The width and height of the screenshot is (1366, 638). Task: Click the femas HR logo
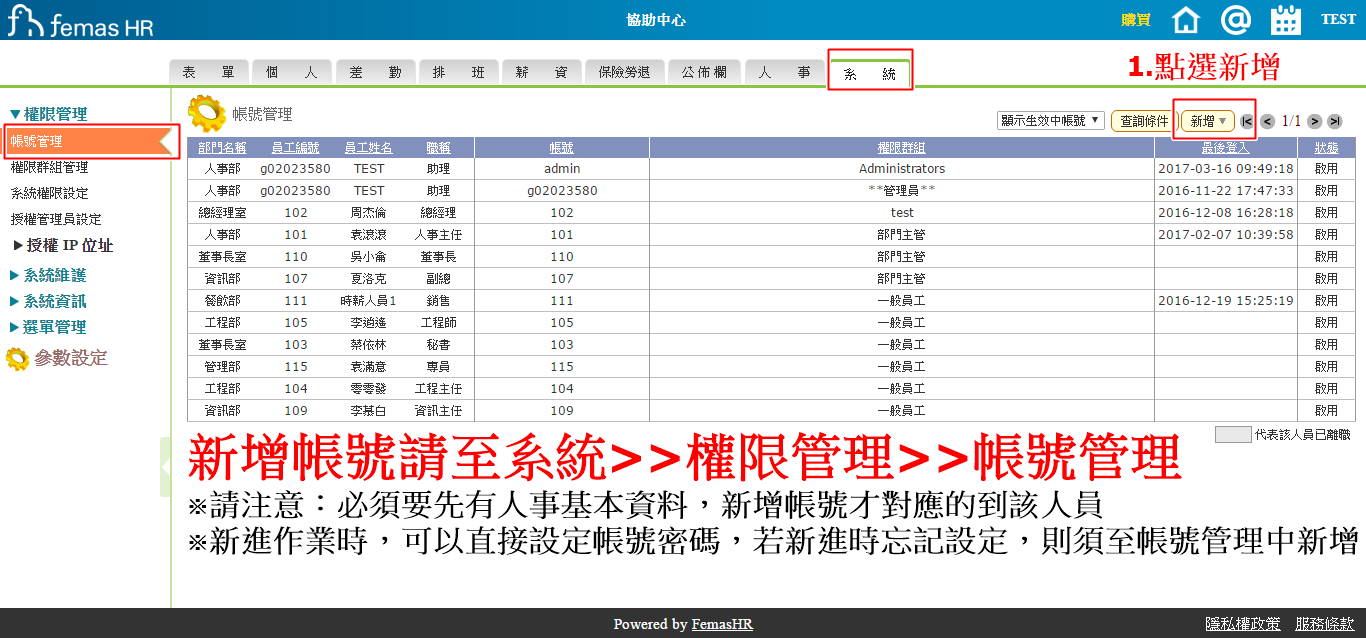pos(81,20)
